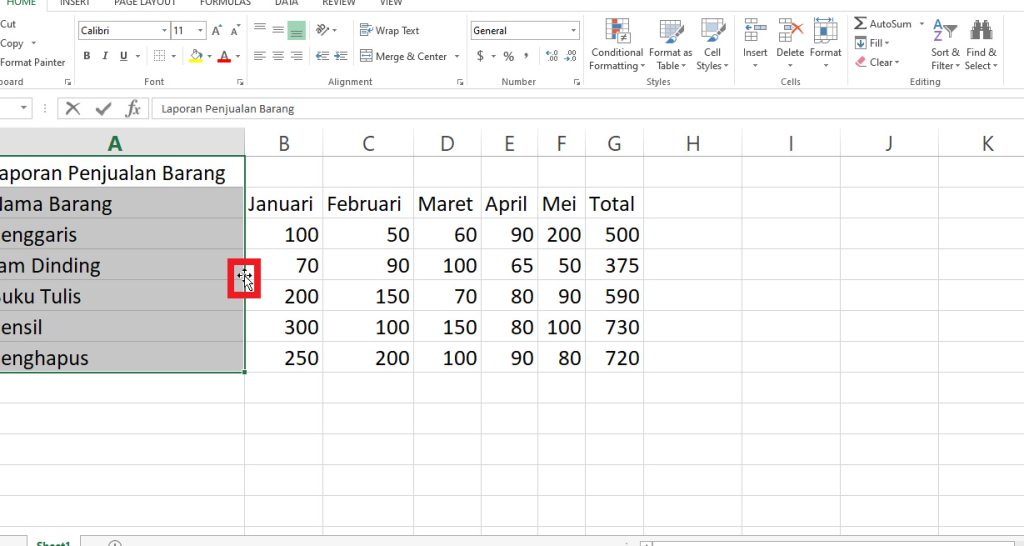The image size is (1024, 546).
Task: Increase indent
Action: (x=341, y=56)
